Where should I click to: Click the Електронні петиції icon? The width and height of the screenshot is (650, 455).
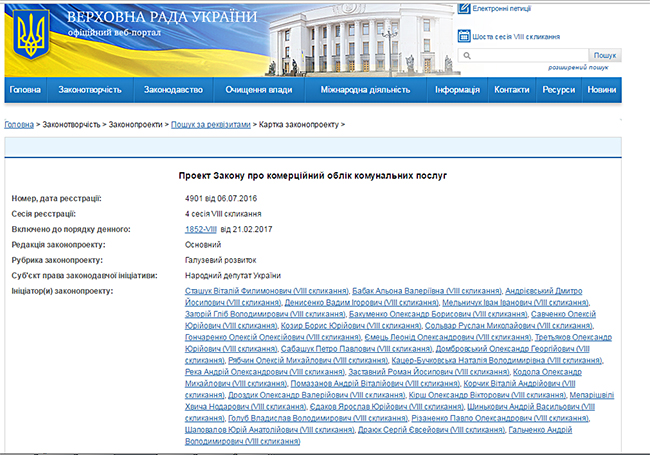pyautogui.click(x=465, y=8)
